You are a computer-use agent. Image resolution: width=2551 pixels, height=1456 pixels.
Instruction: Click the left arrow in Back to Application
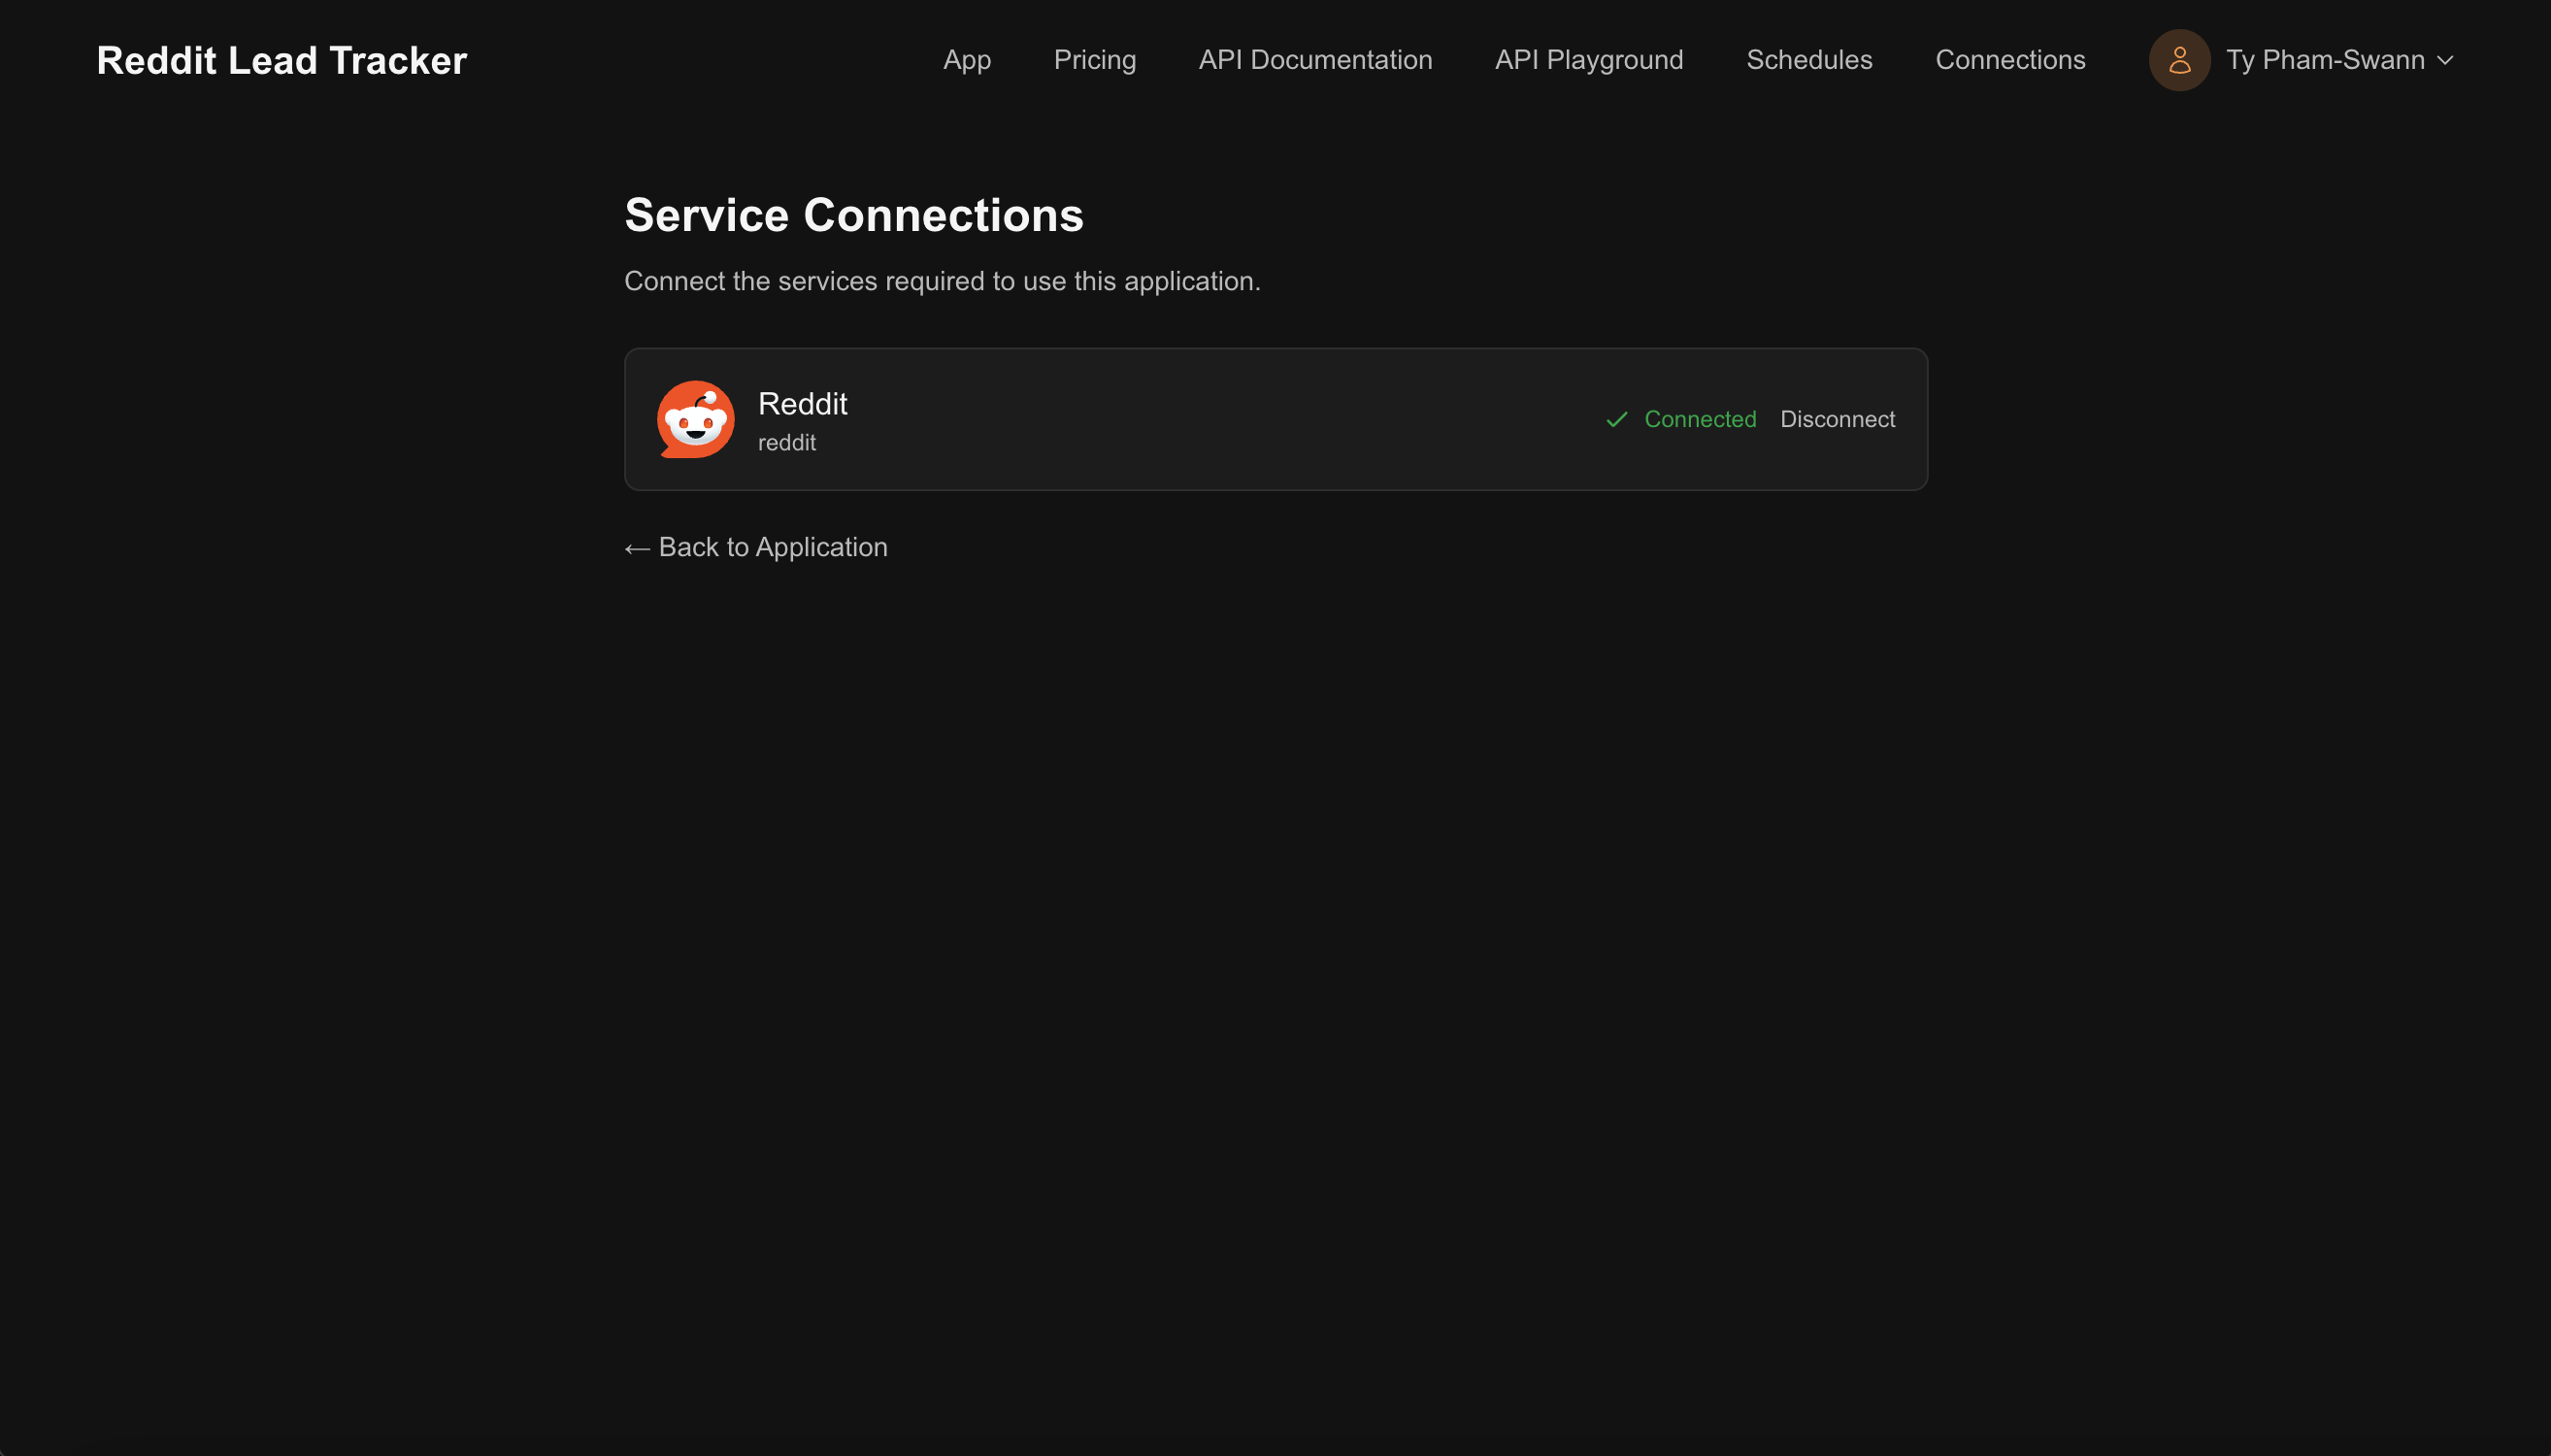pyautogui.click(x=637, y=548)
